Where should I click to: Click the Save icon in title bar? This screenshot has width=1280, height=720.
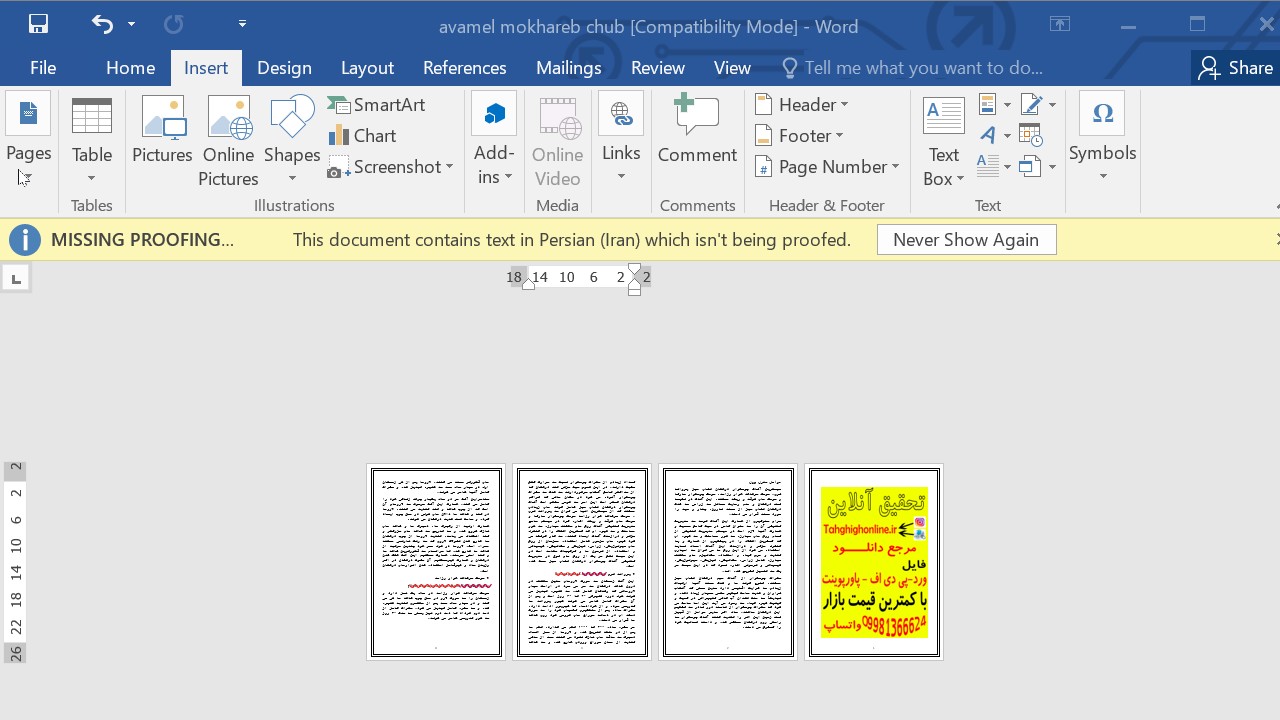[38, 24]
